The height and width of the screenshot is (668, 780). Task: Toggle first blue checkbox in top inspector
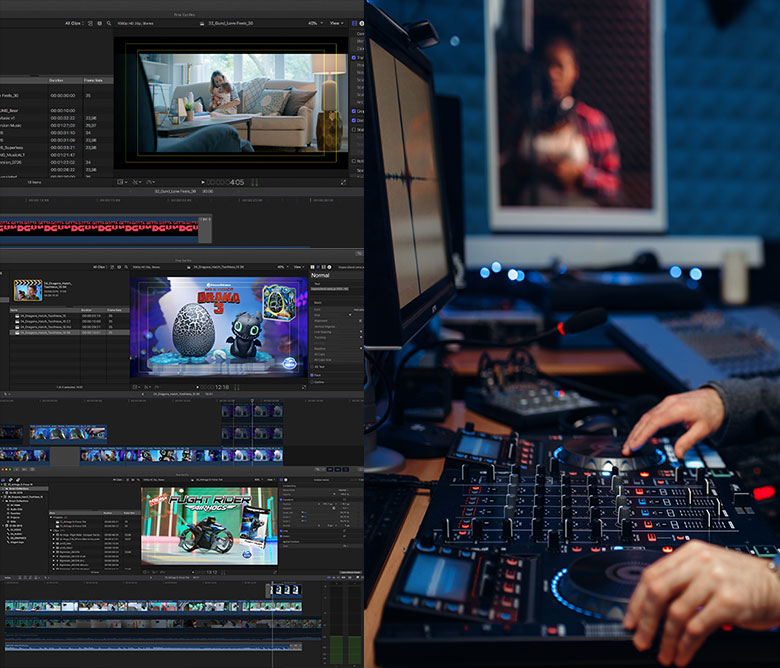354,58
